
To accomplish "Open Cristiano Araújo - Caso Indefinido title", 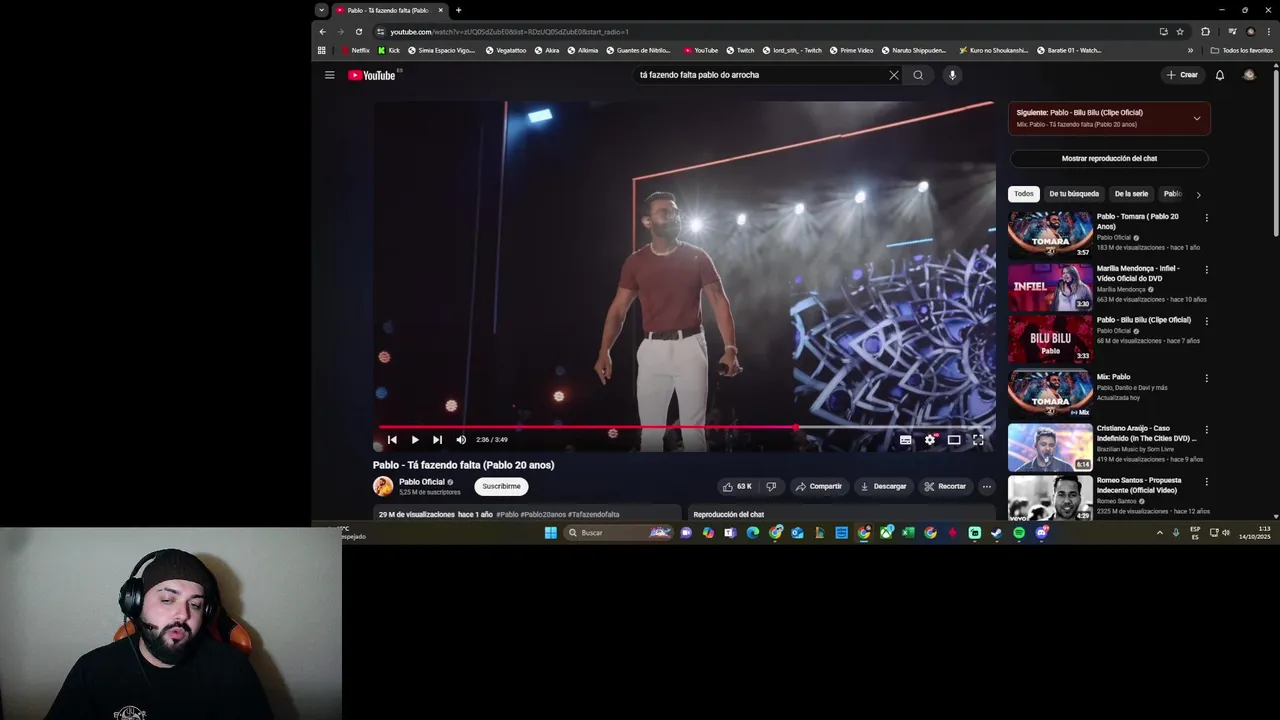I will [x=1146, y=433].
